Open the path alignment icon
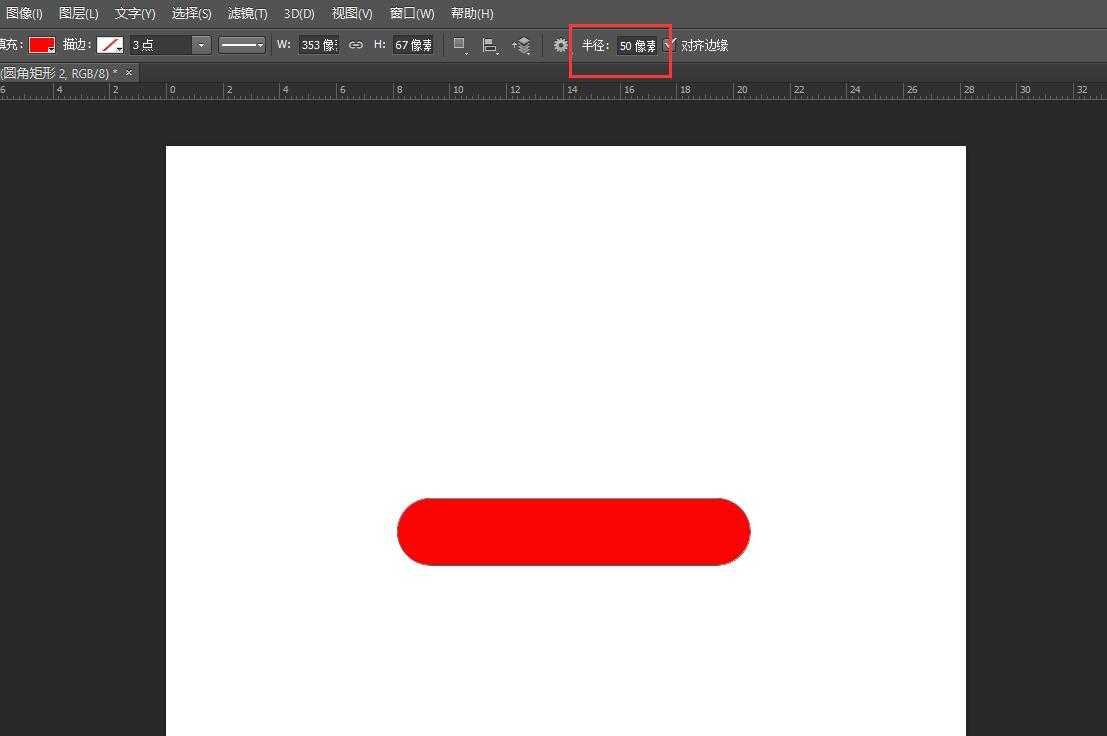 coord(490,45)
